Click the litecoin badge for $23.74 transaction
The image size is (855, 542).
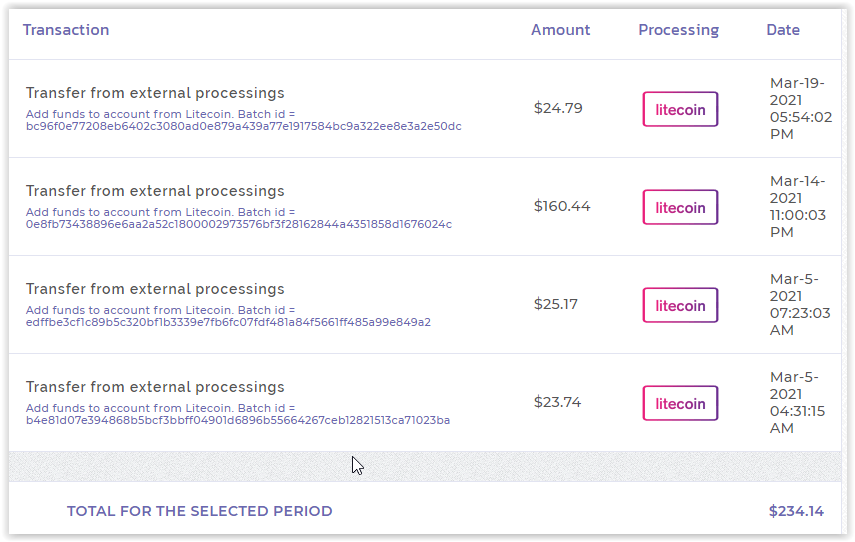[x=680, y=403]
